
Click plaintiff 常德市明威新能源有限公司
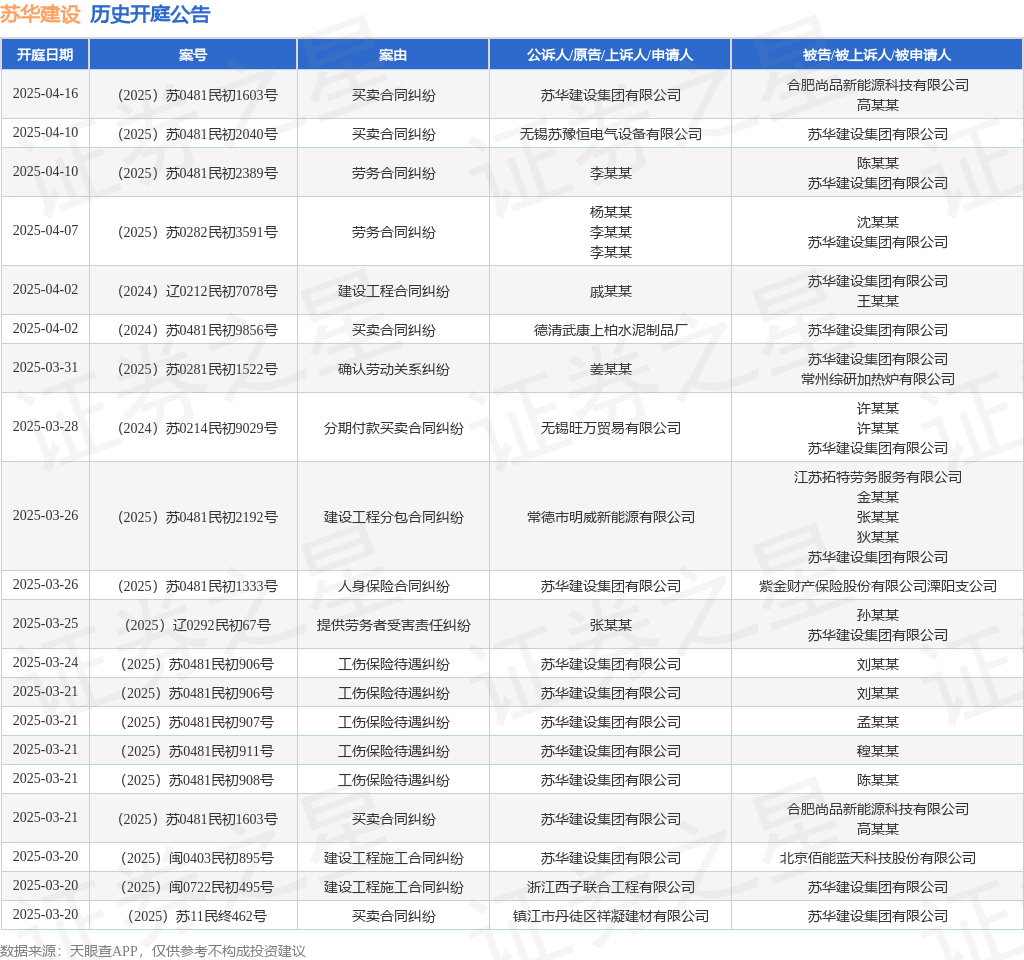coord(611,517)
